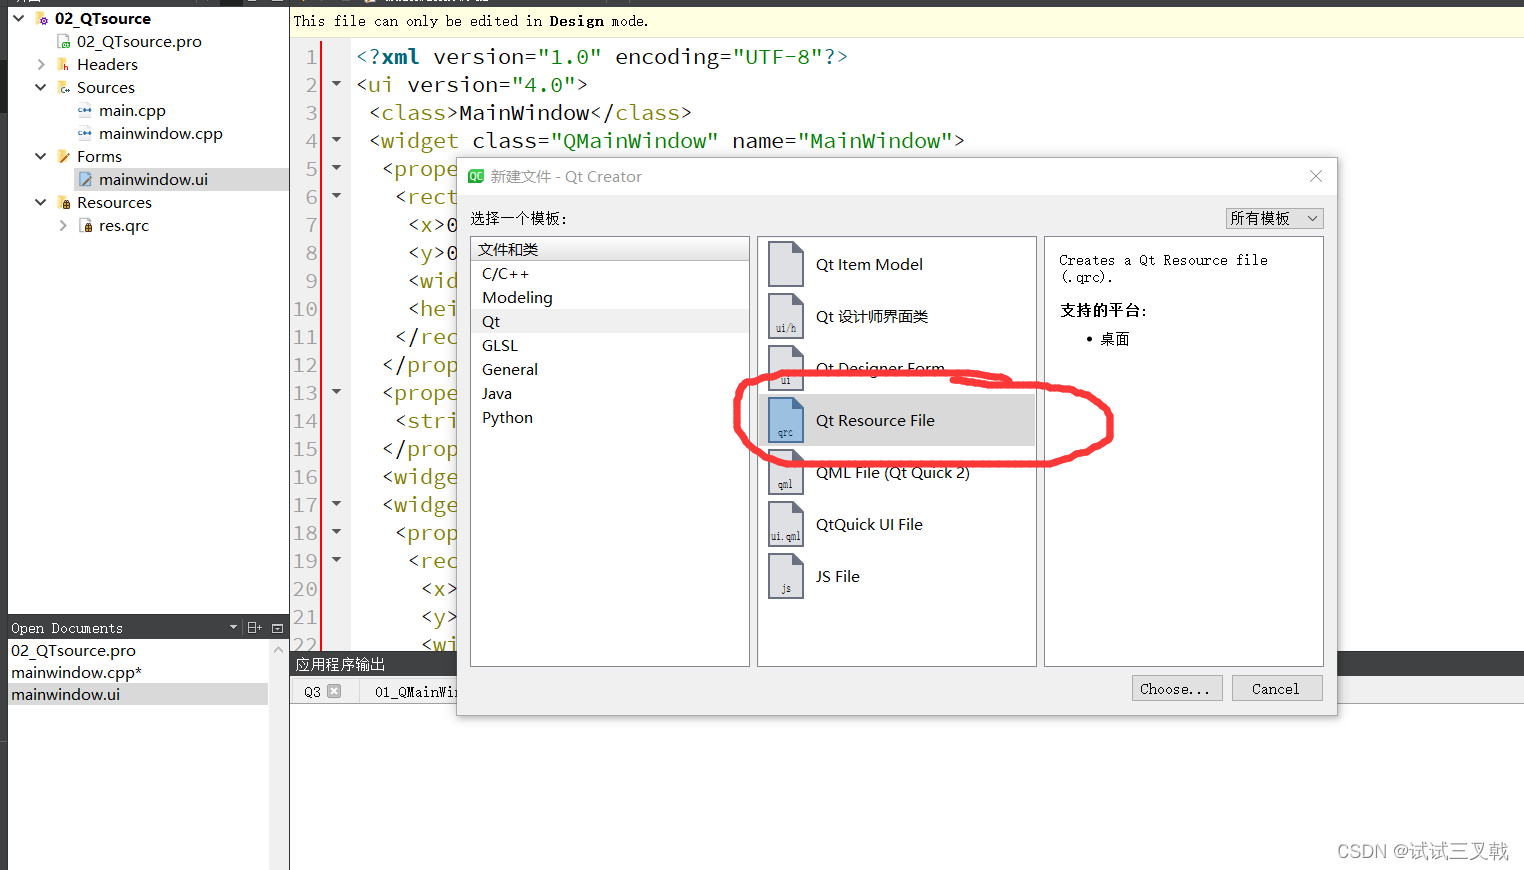
Task: Click the Cancel button
Action: tap(1277, 688)
